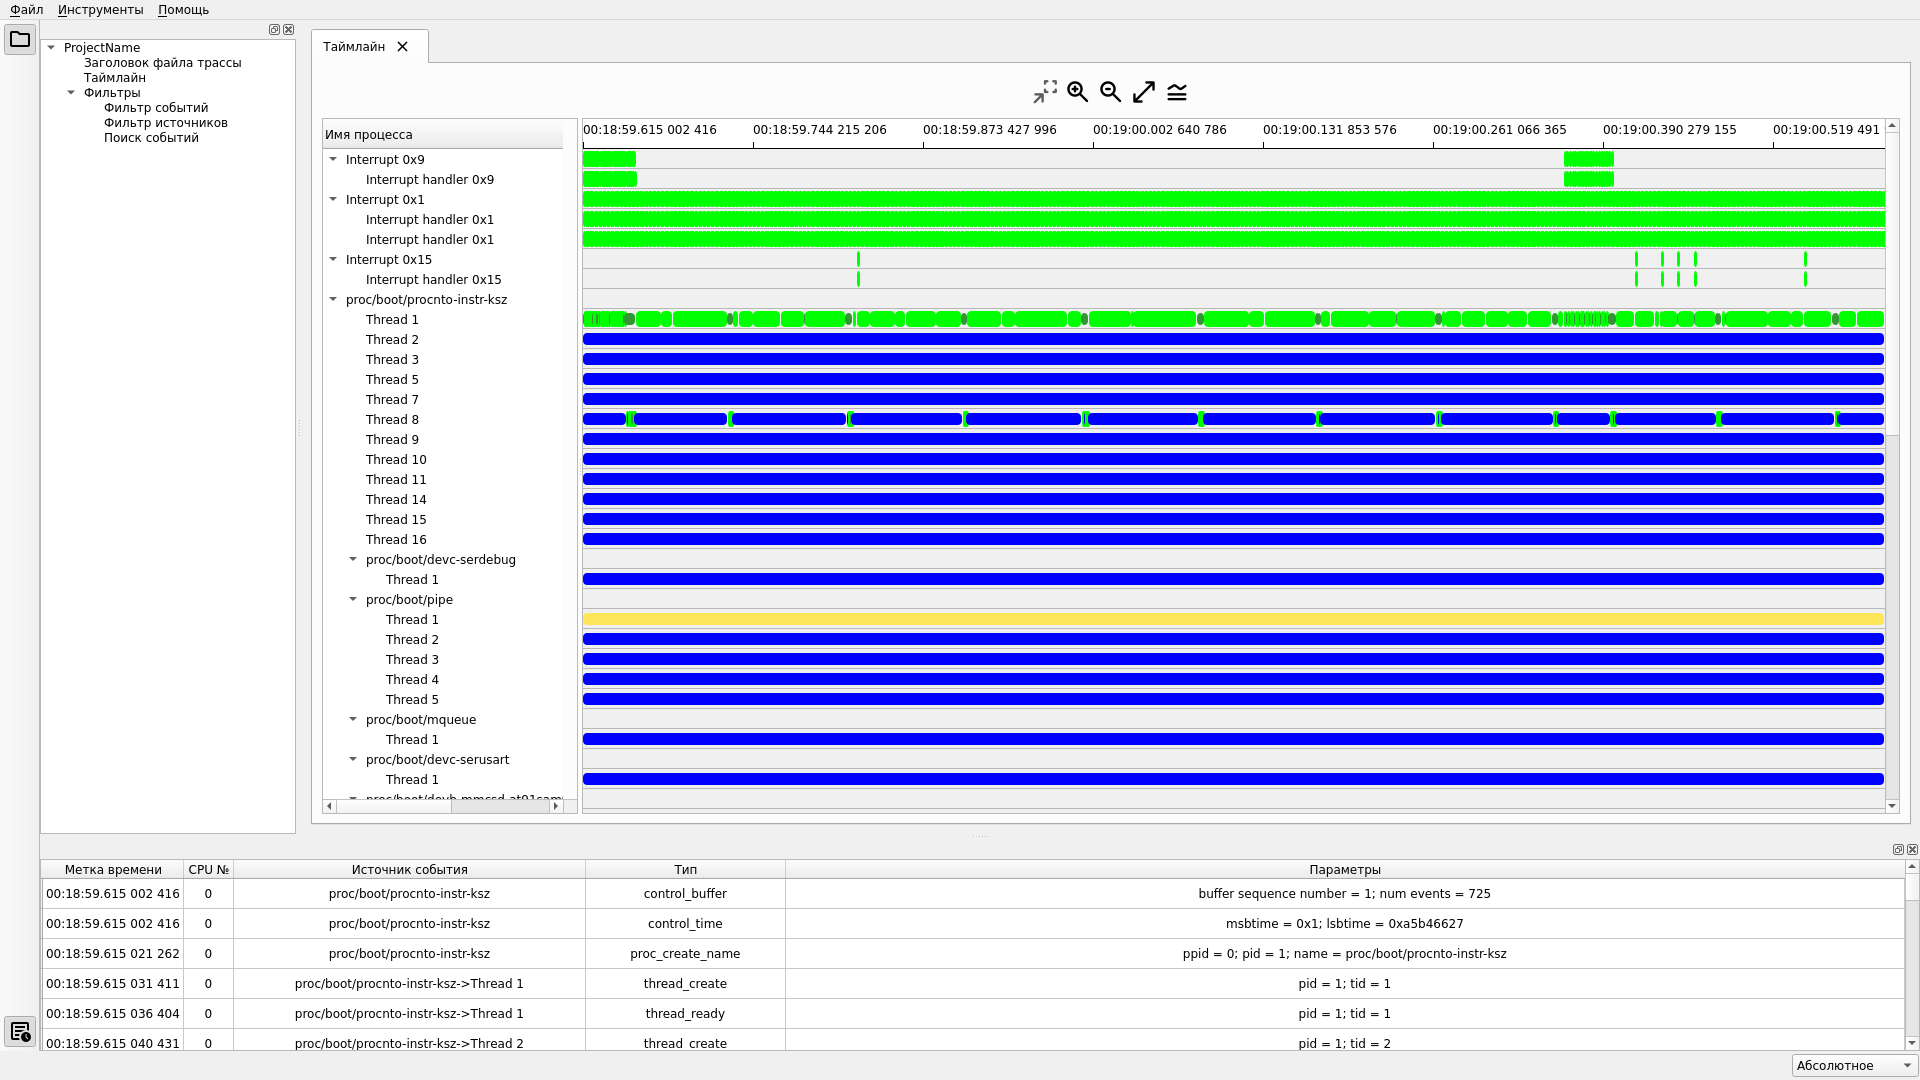Viewport: 1920px width, 1080px height.
Task: Open the Абсолютное time mode dropdown
Action: coord(1853,1065)
